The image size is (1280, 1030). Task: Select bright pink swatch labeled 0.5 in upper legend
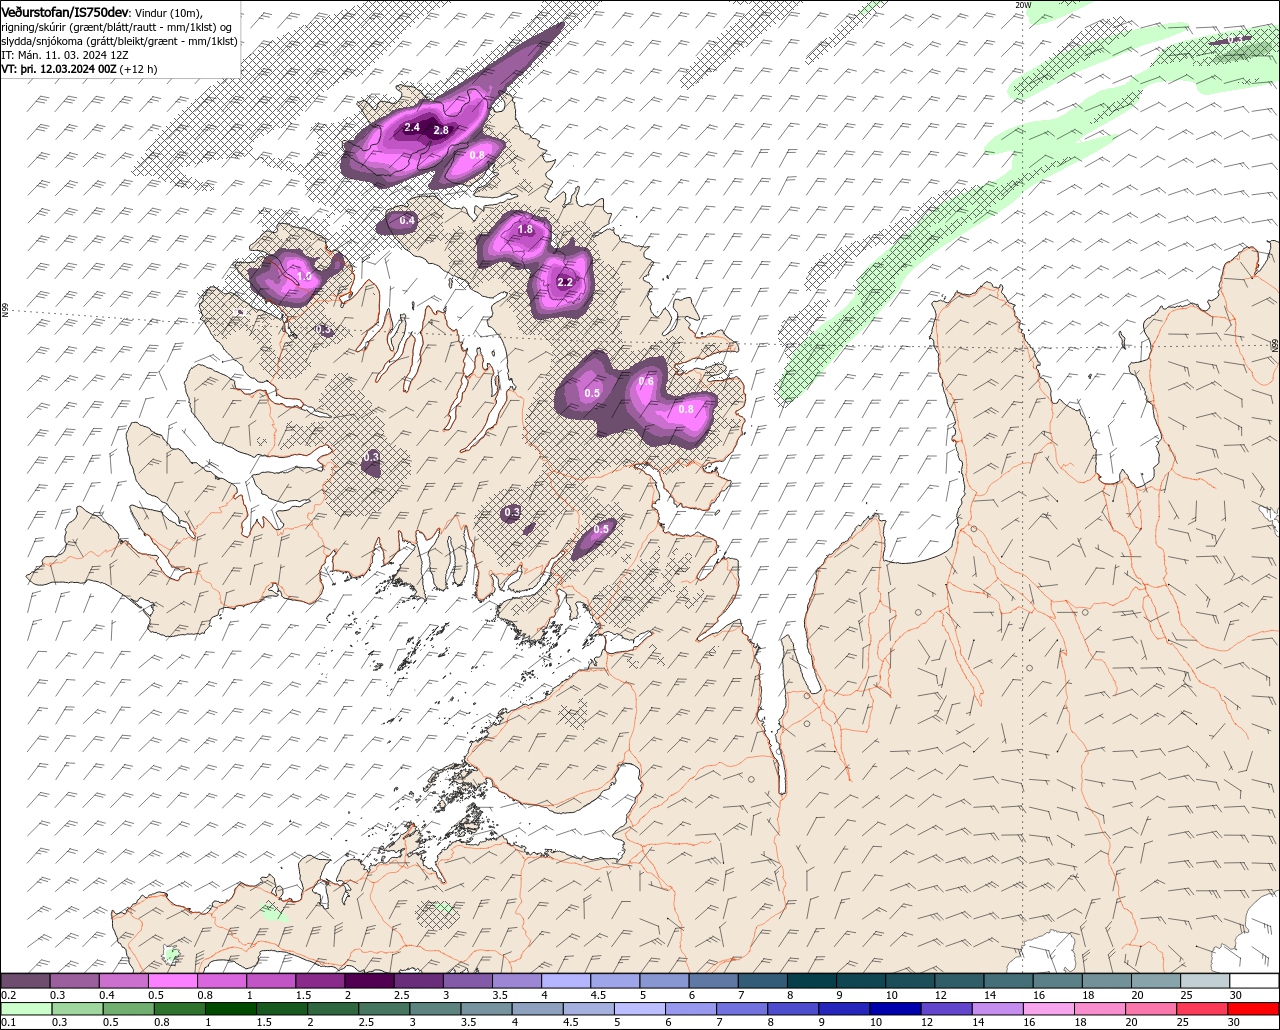[x=172, y=981]
